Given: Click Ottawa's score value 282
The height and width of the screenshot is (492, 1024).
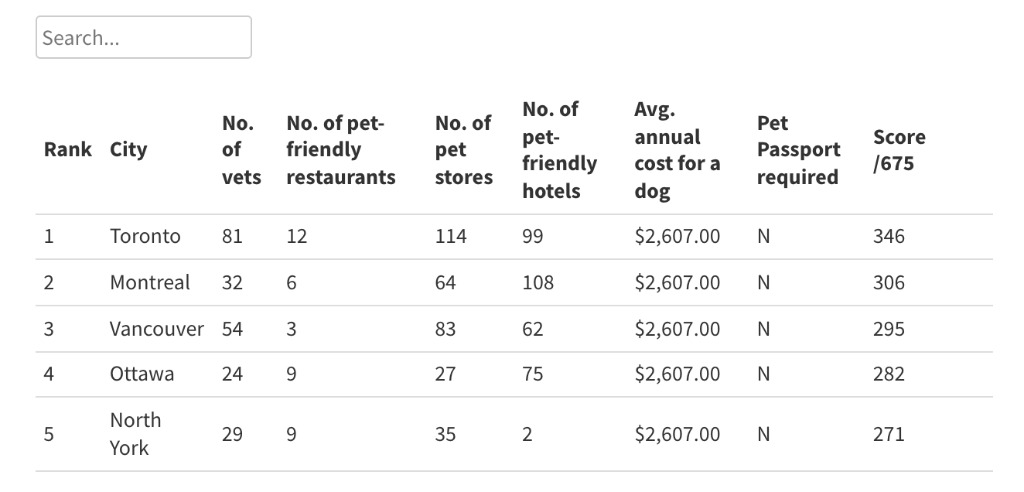Looking at the screenshot, I should click(888, 374).
